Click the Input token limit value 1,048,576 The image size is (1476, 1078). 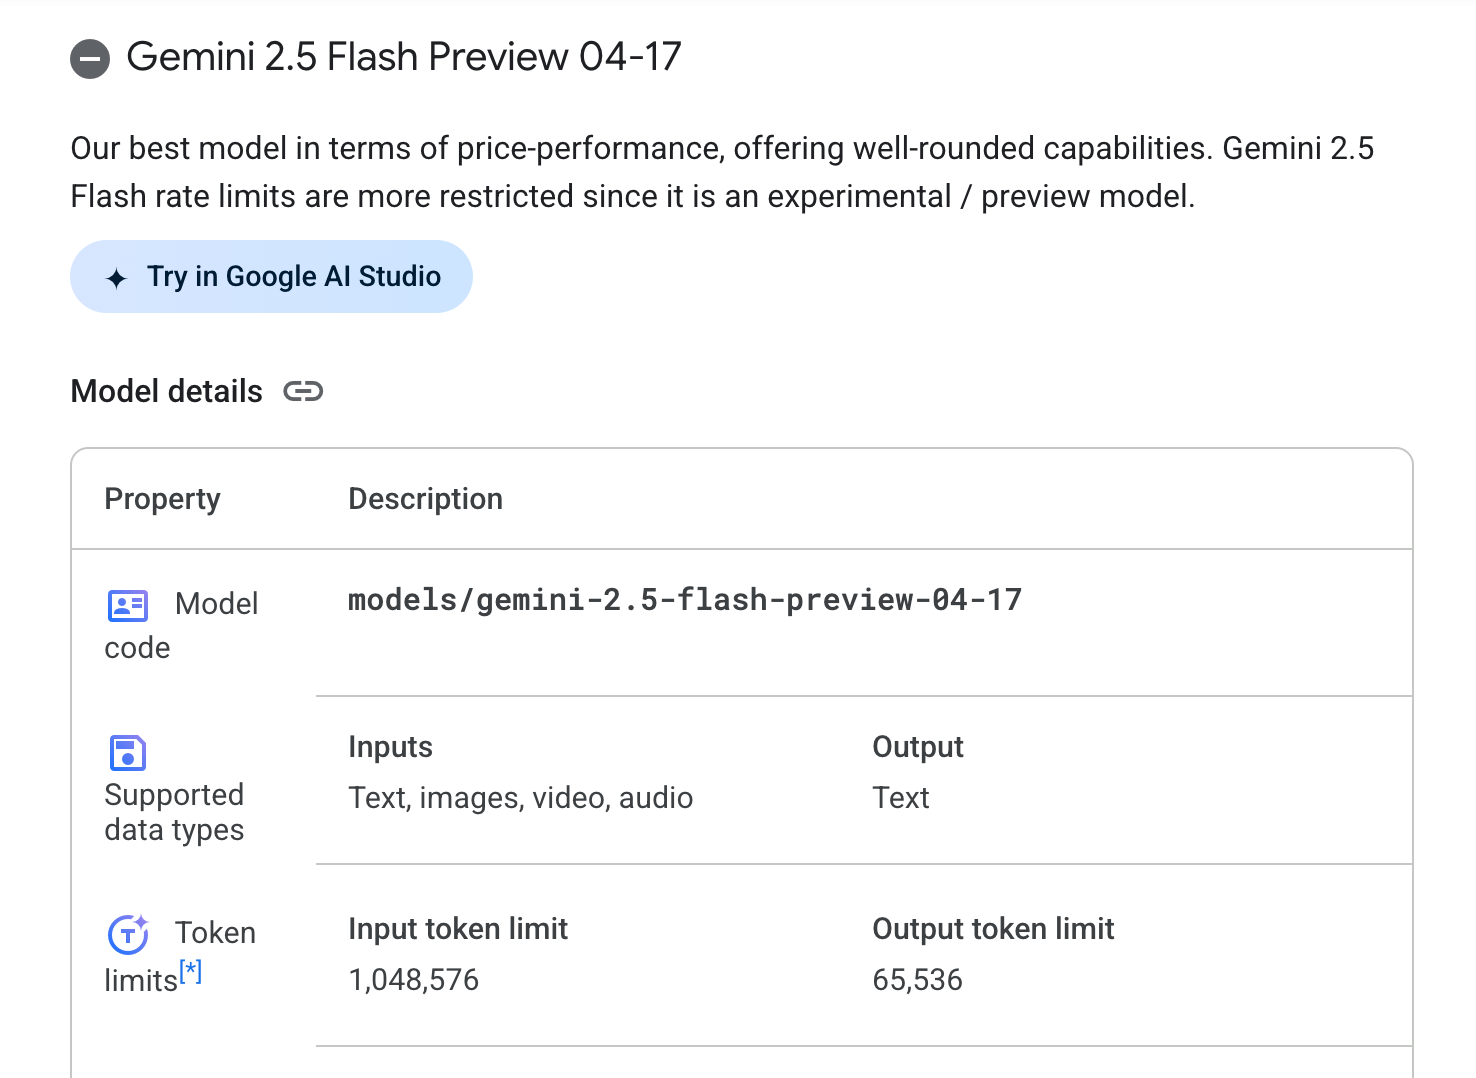(x=414, y=979)
